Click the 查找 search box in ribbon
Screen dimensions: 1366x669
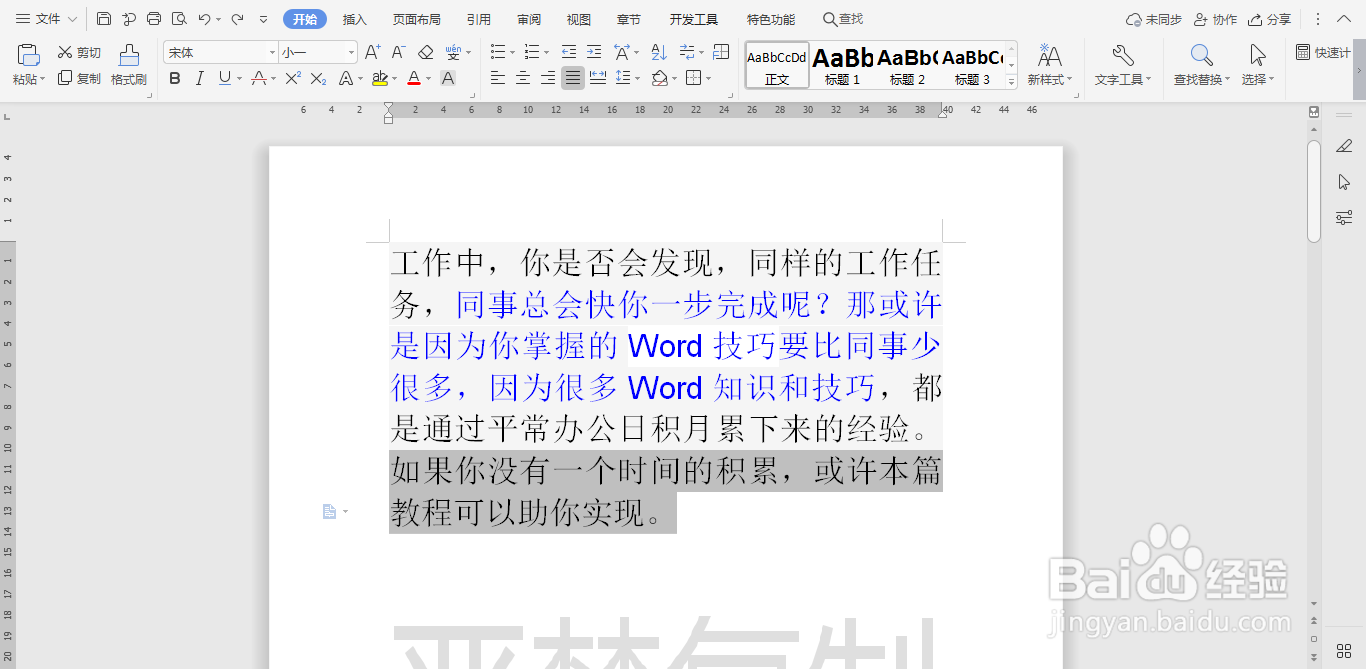pyautogui.click(x=843, y=19)
